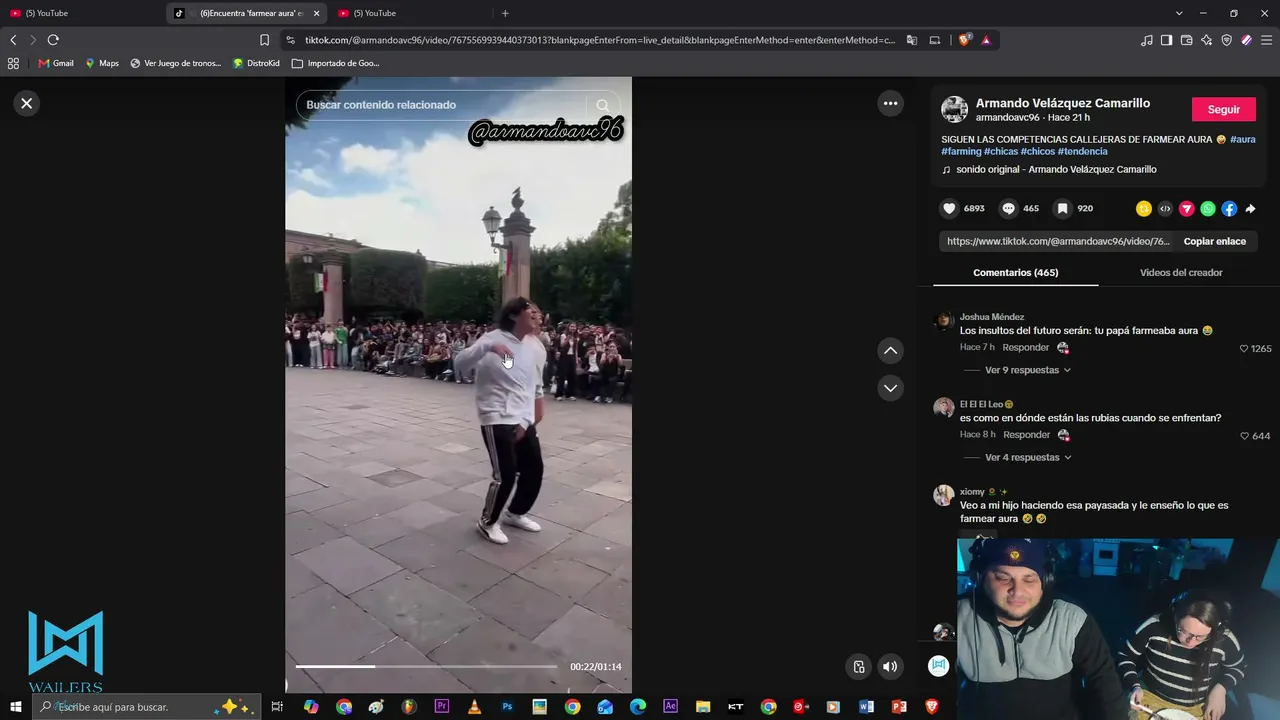
Task: Repost the video with the yellow icon
Action: pos(1144,209)
